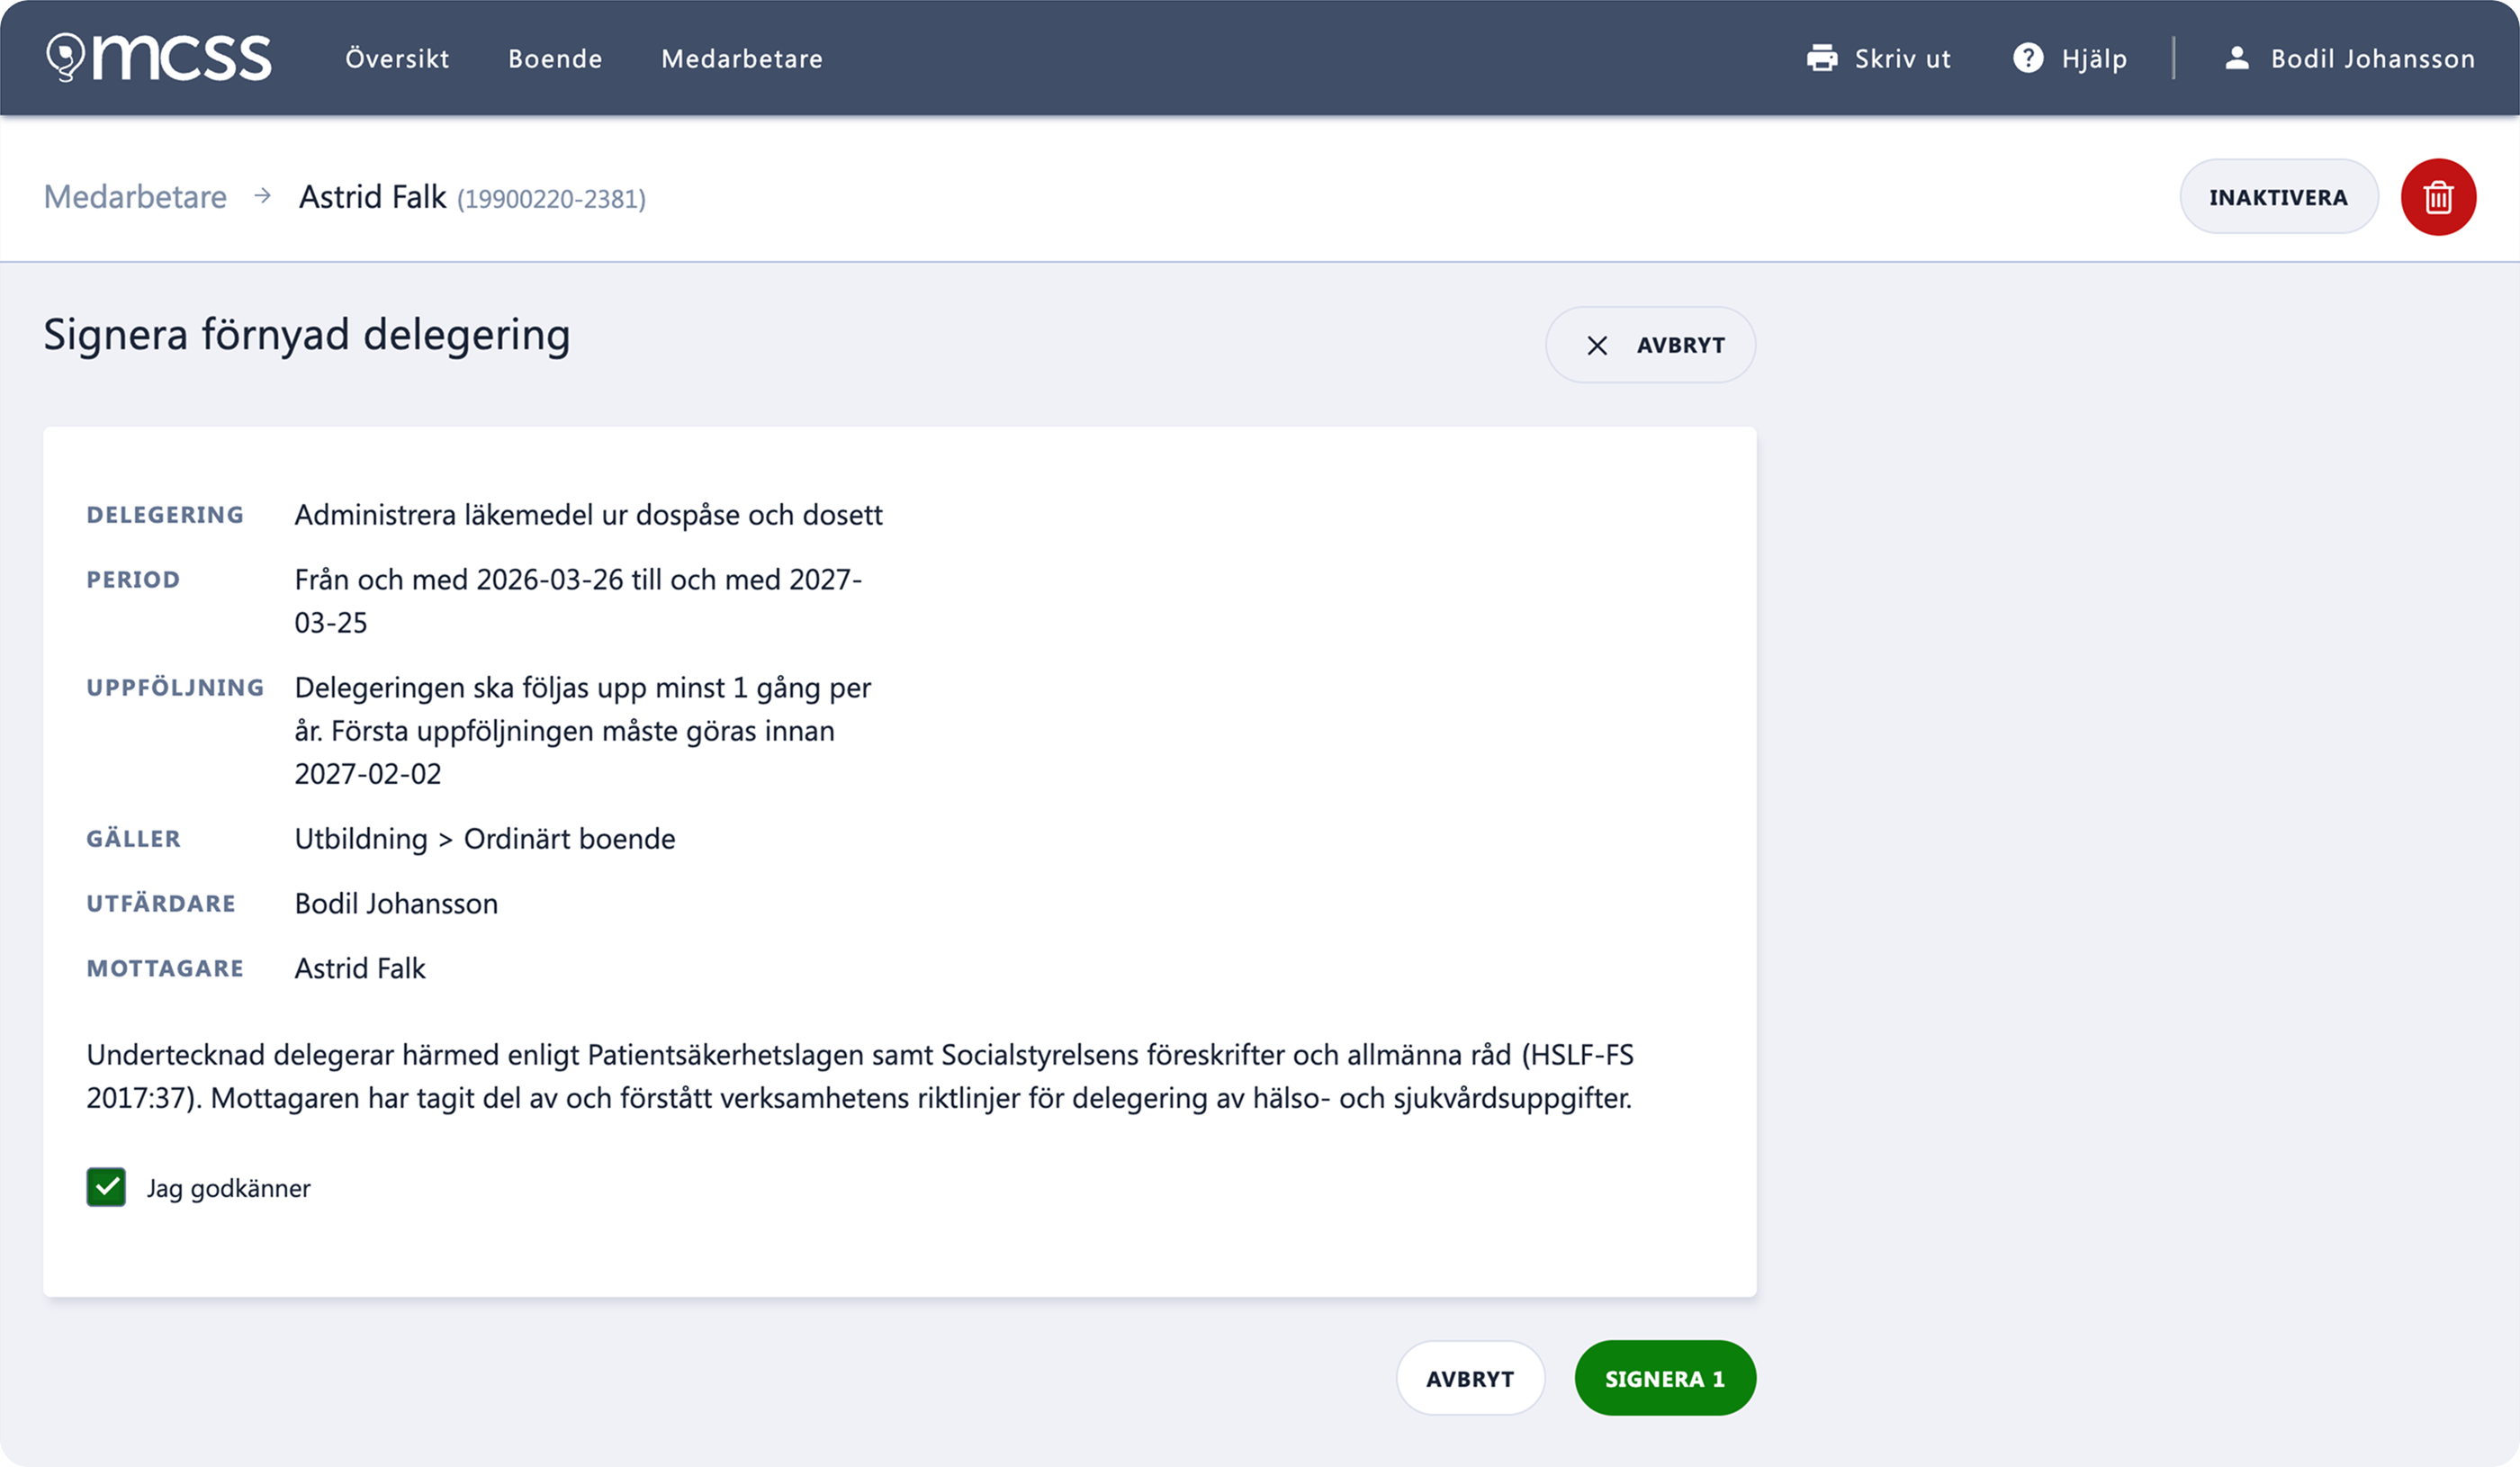Screen dimensions: 2520x1467
Task: Click the question mark help icon
Action: [2027, 58]
